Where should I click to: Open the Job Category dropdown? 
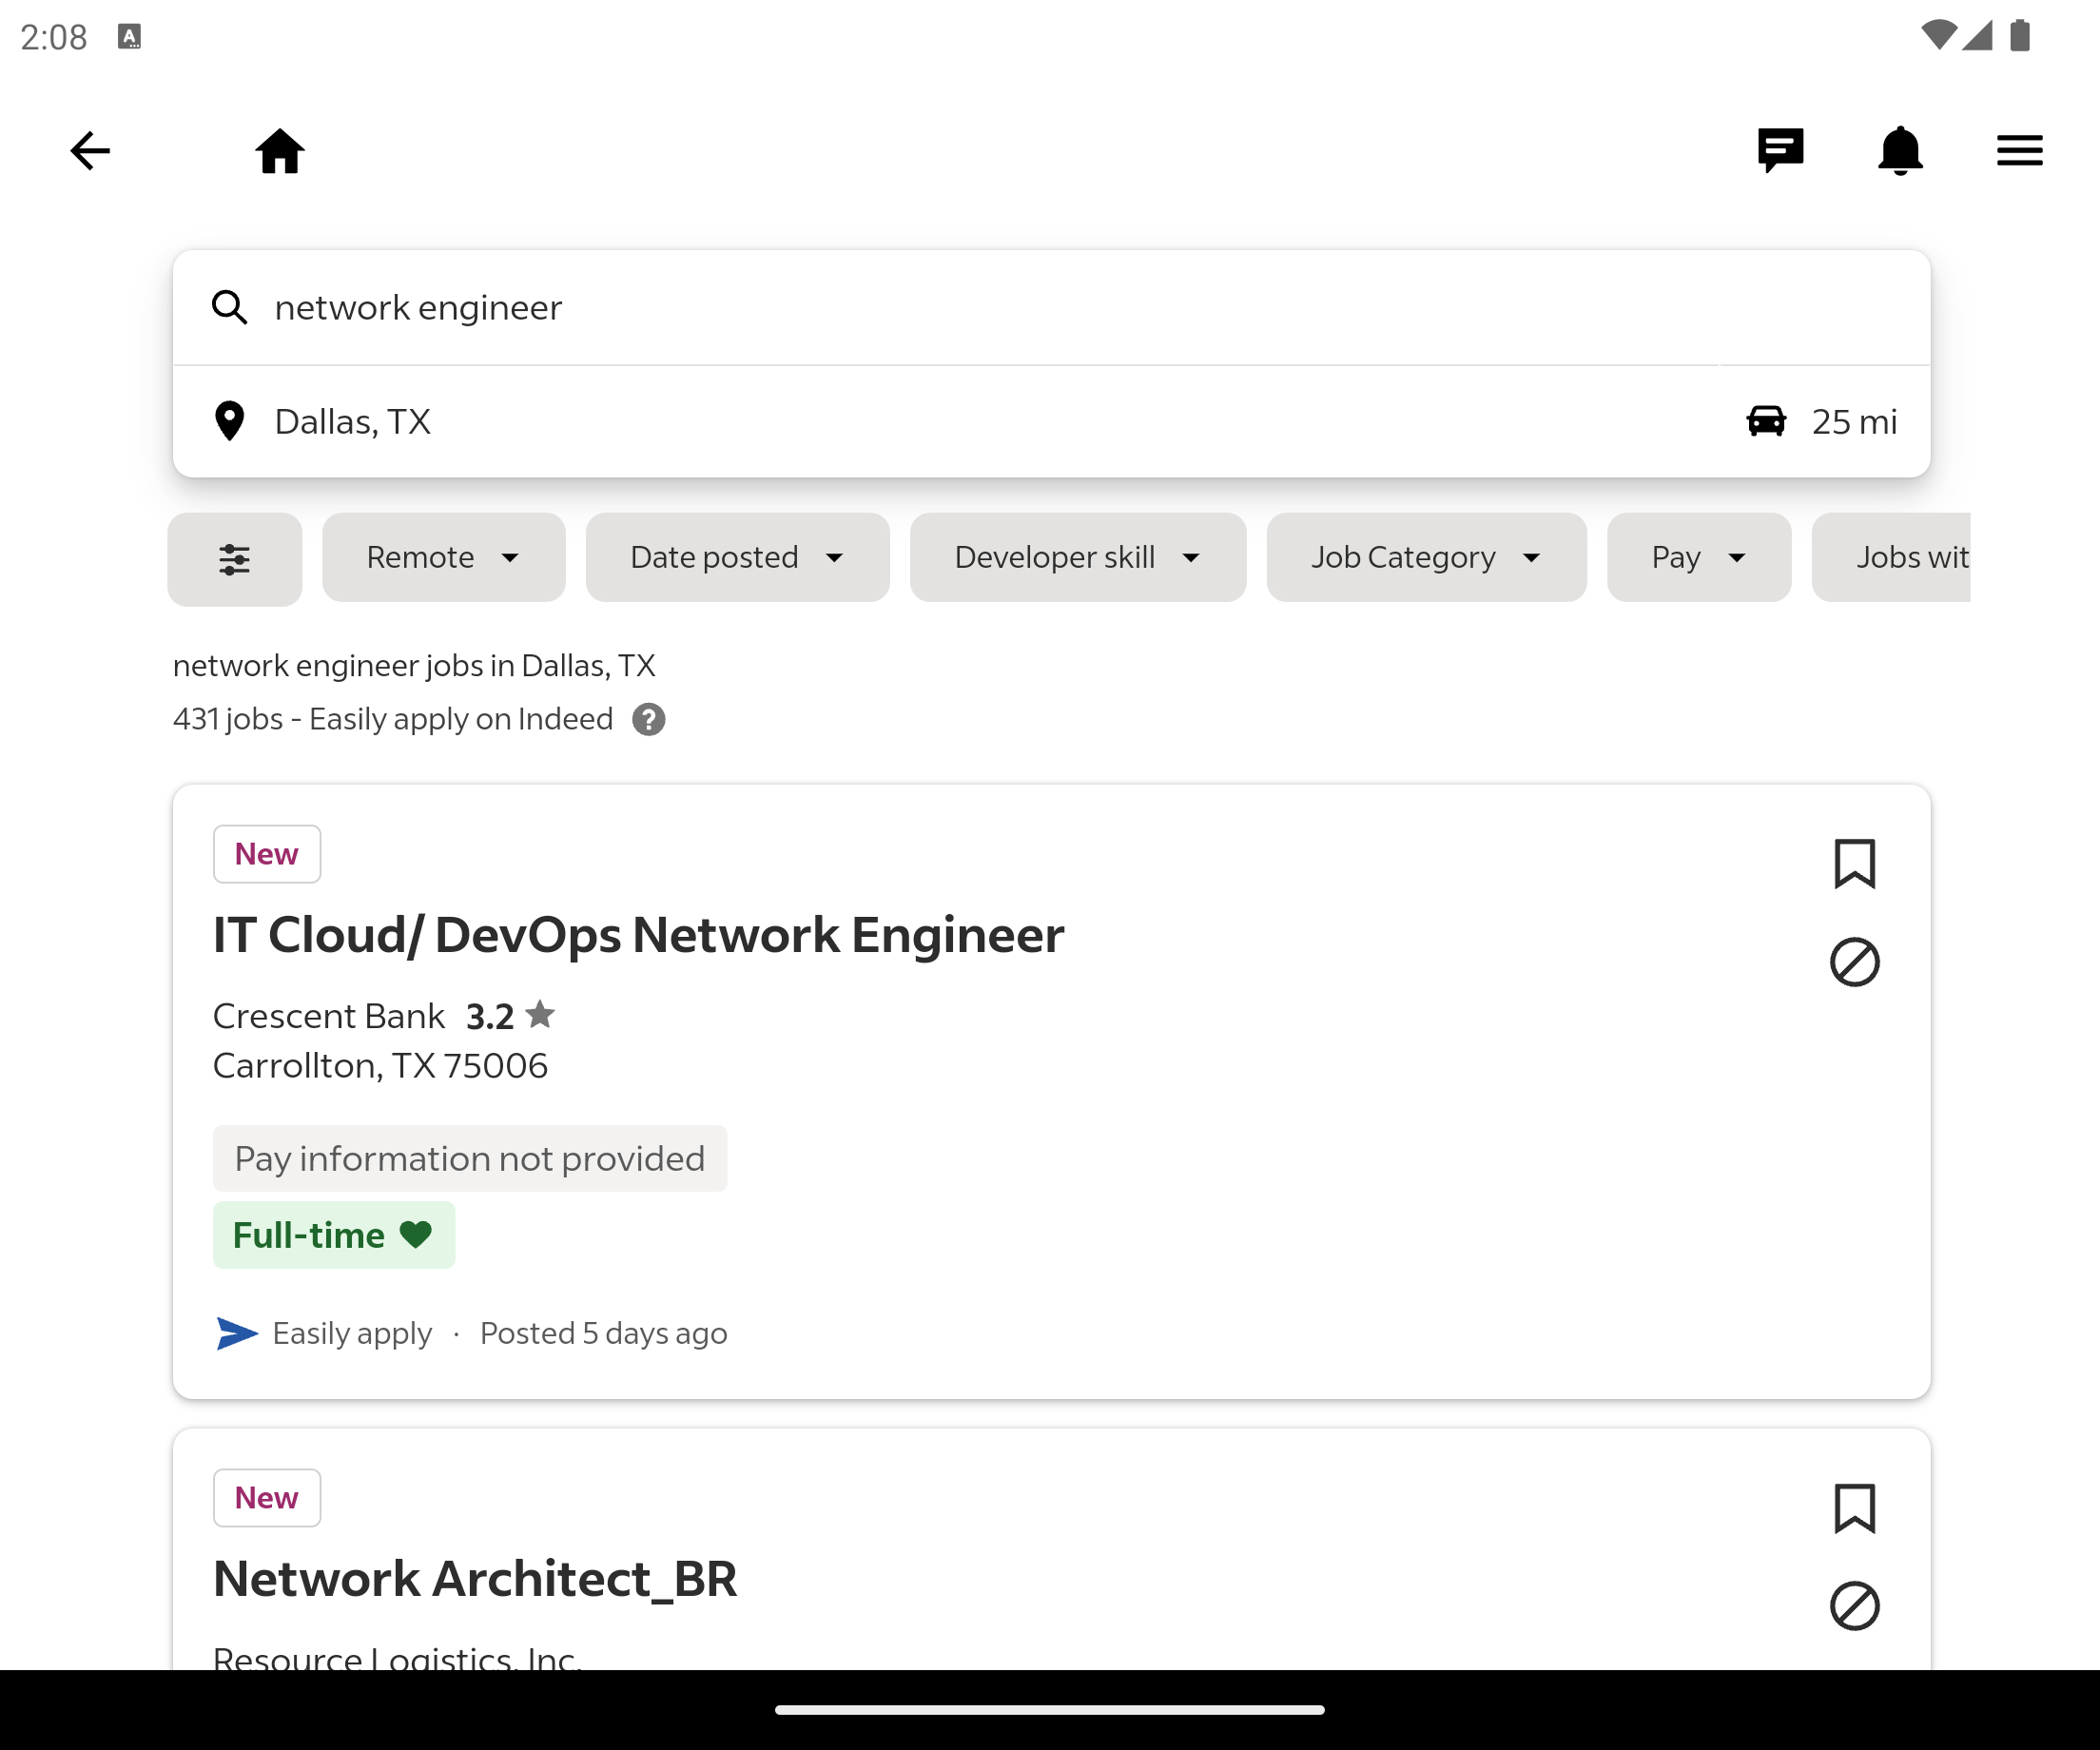(1427, 558)
